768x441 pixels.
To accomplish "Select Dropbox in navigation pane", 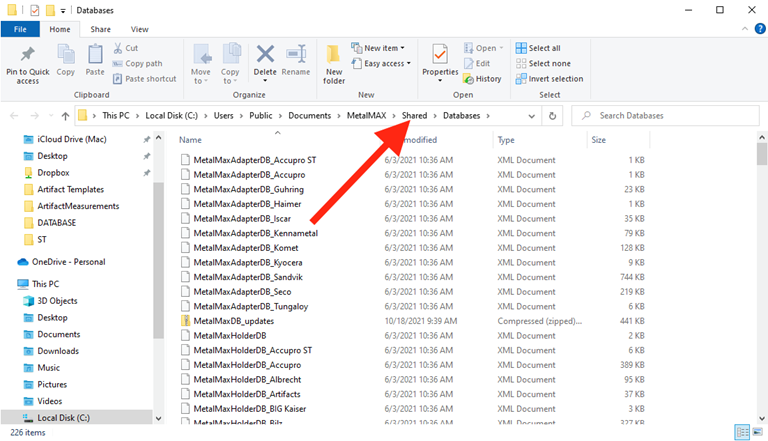I will coord(53,172).
